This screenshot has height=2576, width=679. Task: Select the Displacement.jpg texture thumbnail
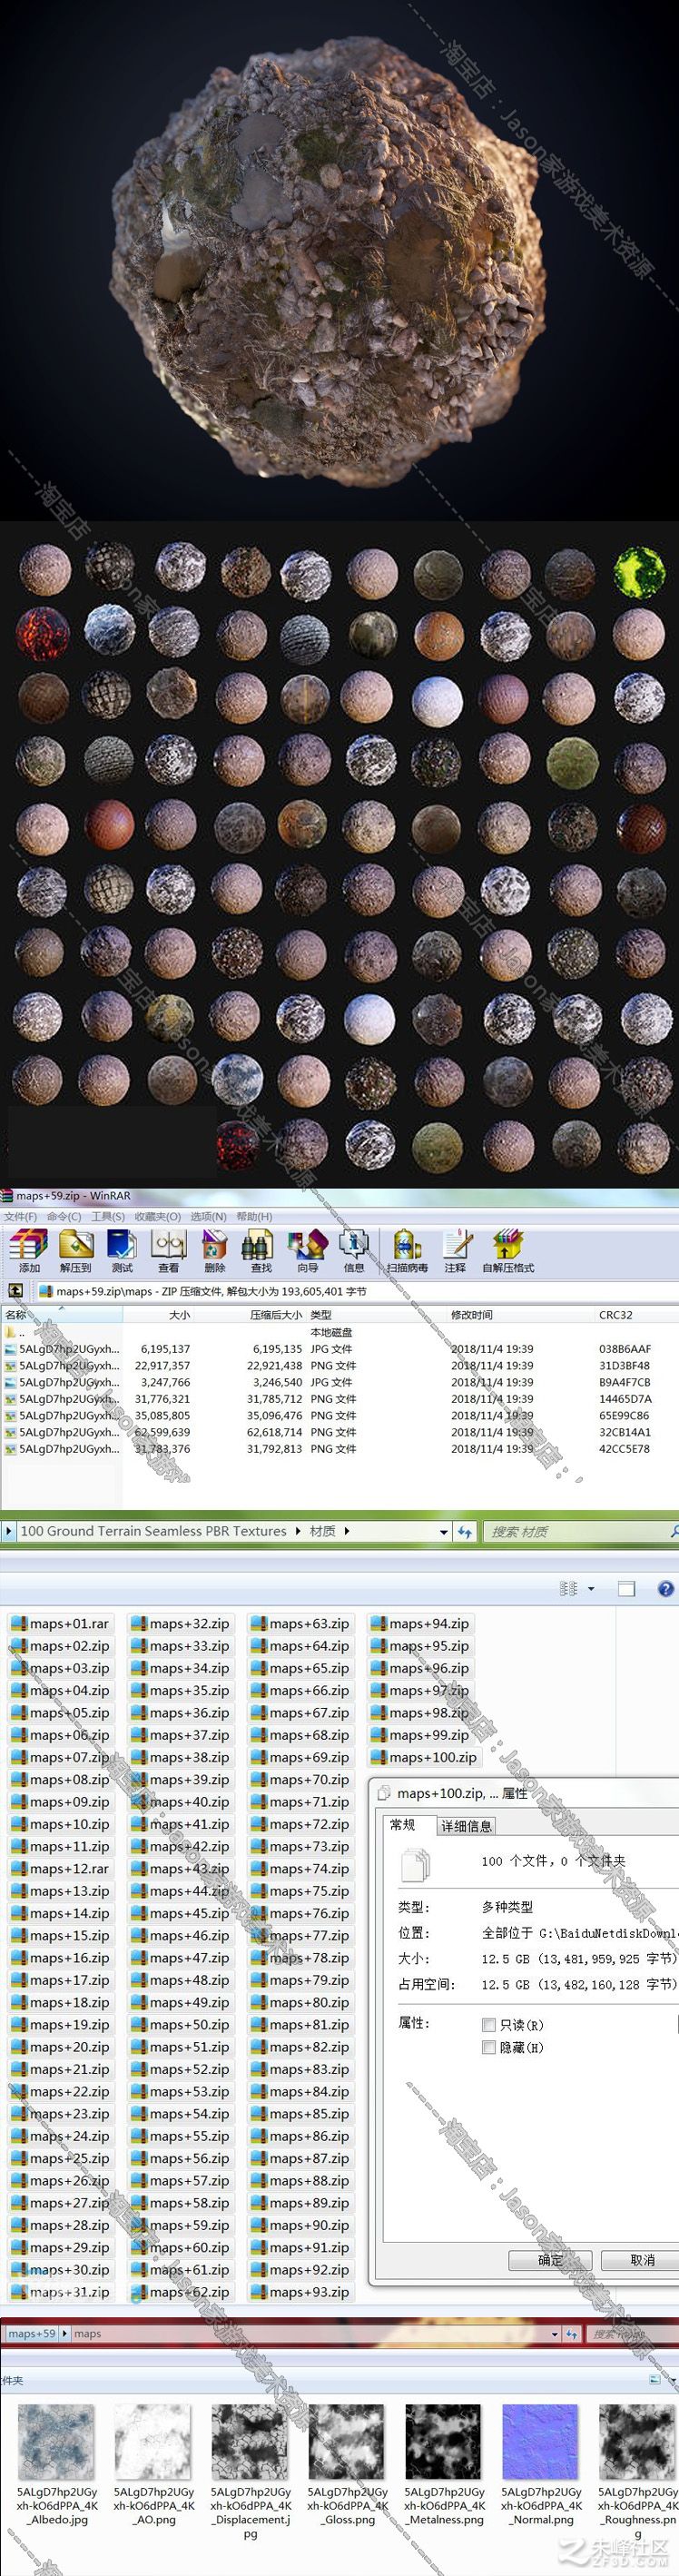pos(250,2442)
